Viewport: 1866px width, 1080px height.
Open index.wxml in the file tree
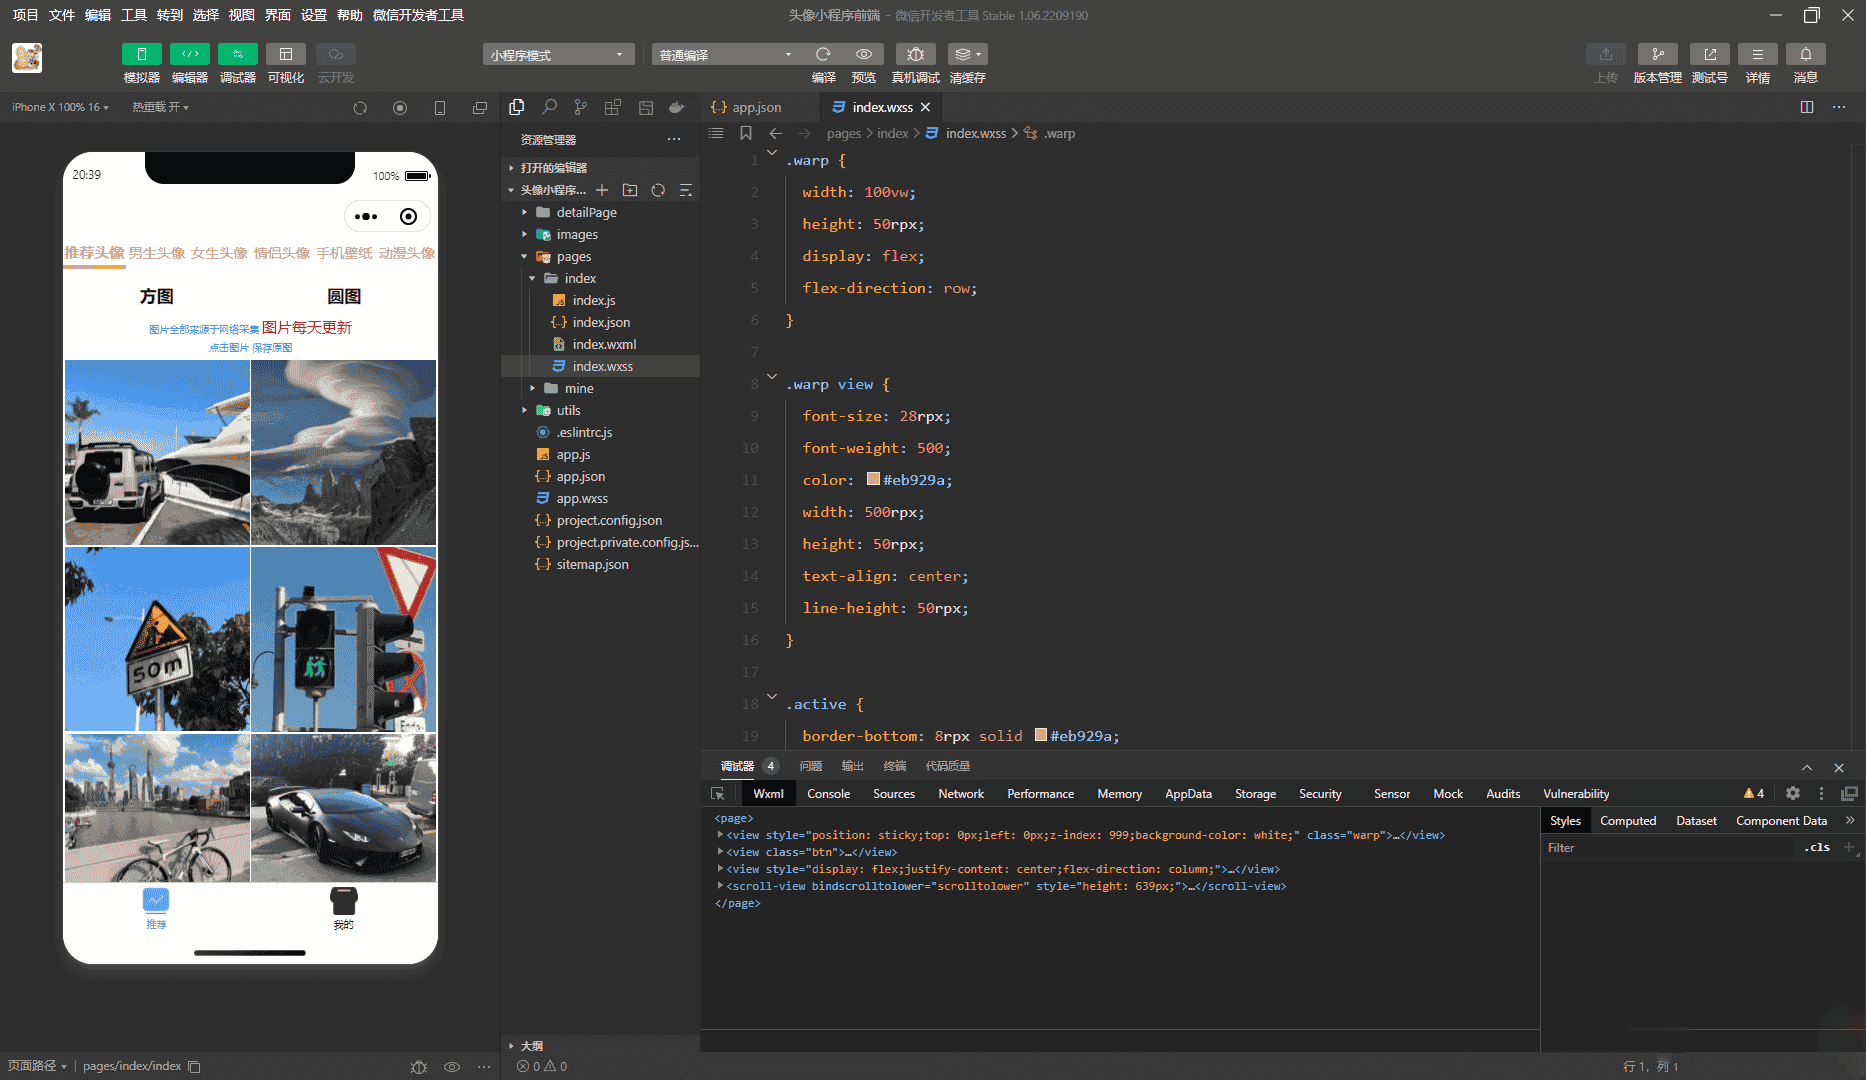coord(604,344)
